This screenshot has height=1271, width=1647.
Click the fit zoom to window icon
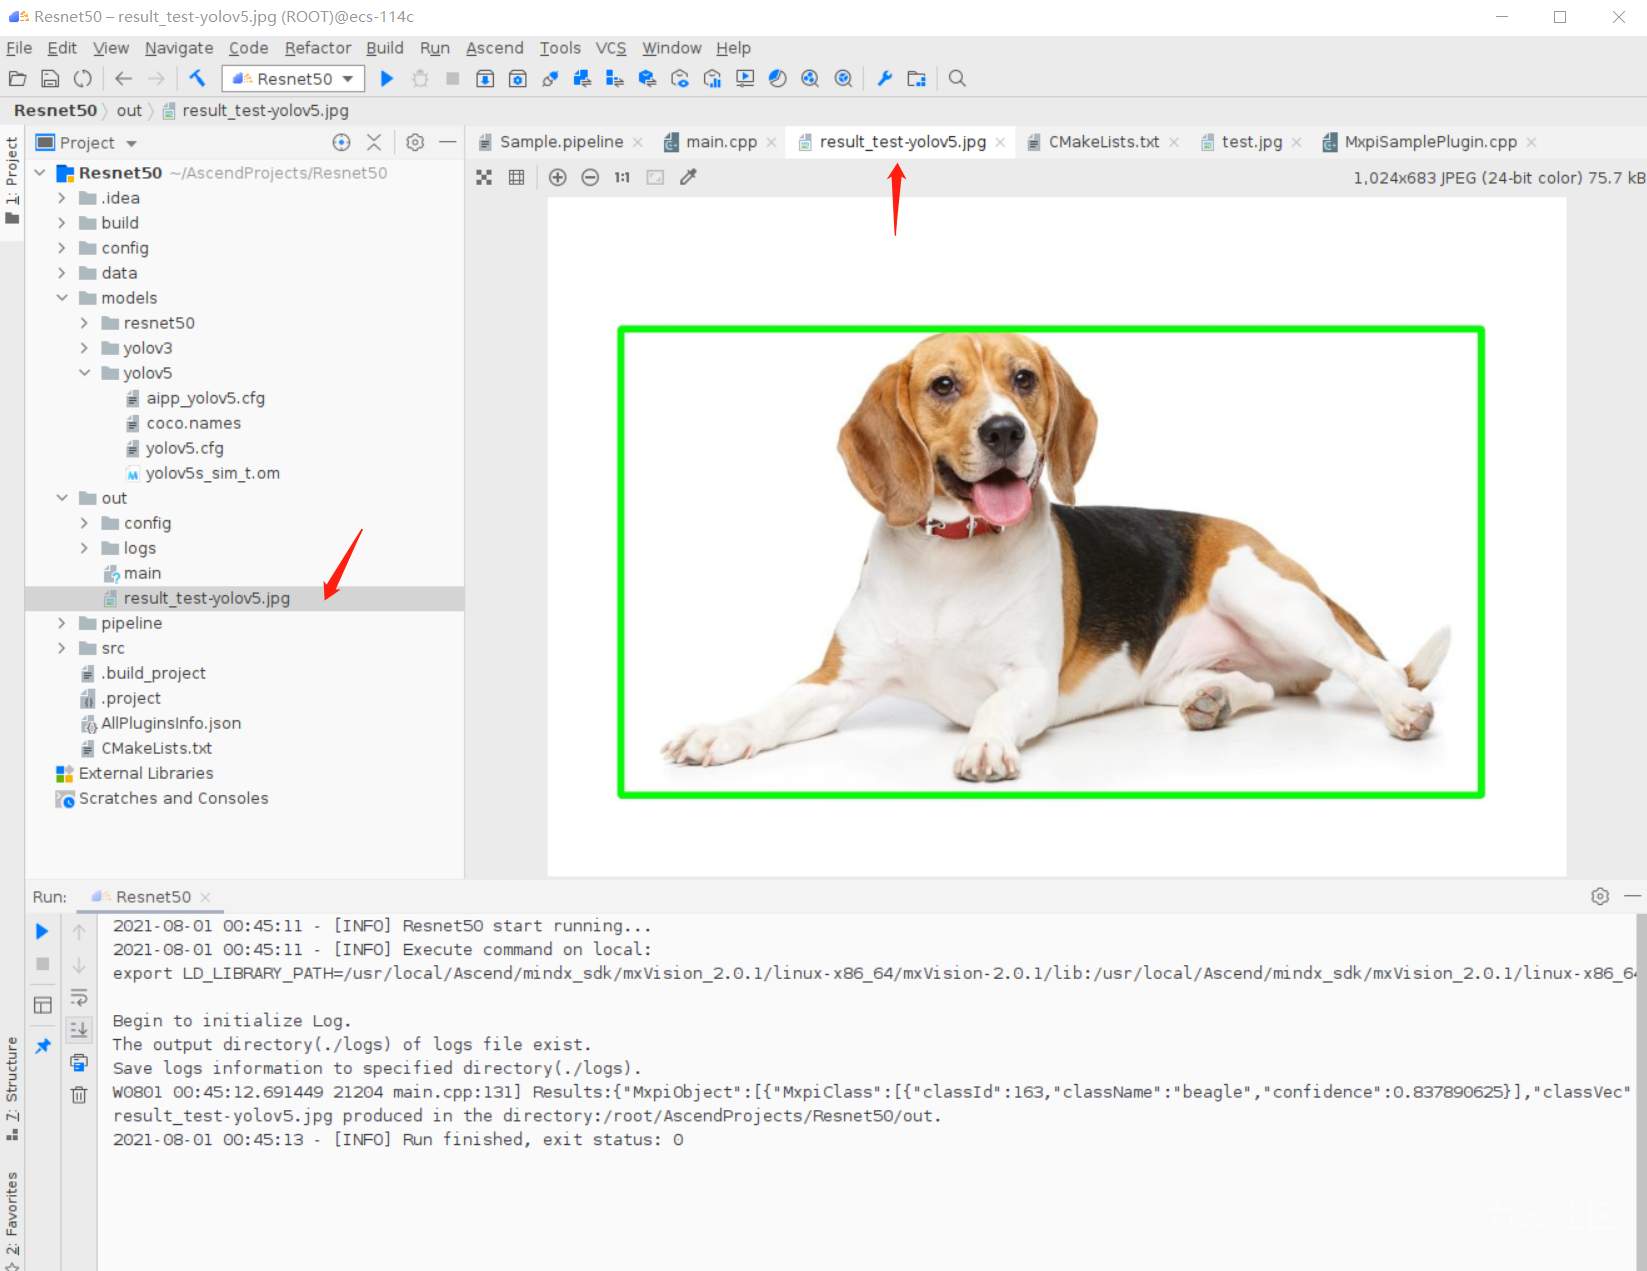[655, 177]
